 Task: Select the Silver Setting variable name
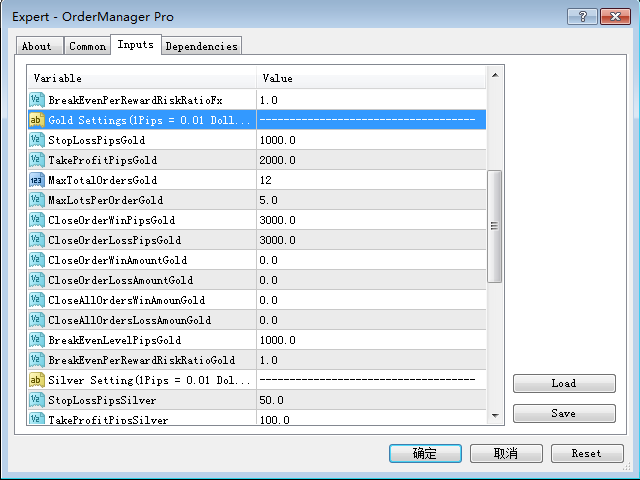point(149,380)
